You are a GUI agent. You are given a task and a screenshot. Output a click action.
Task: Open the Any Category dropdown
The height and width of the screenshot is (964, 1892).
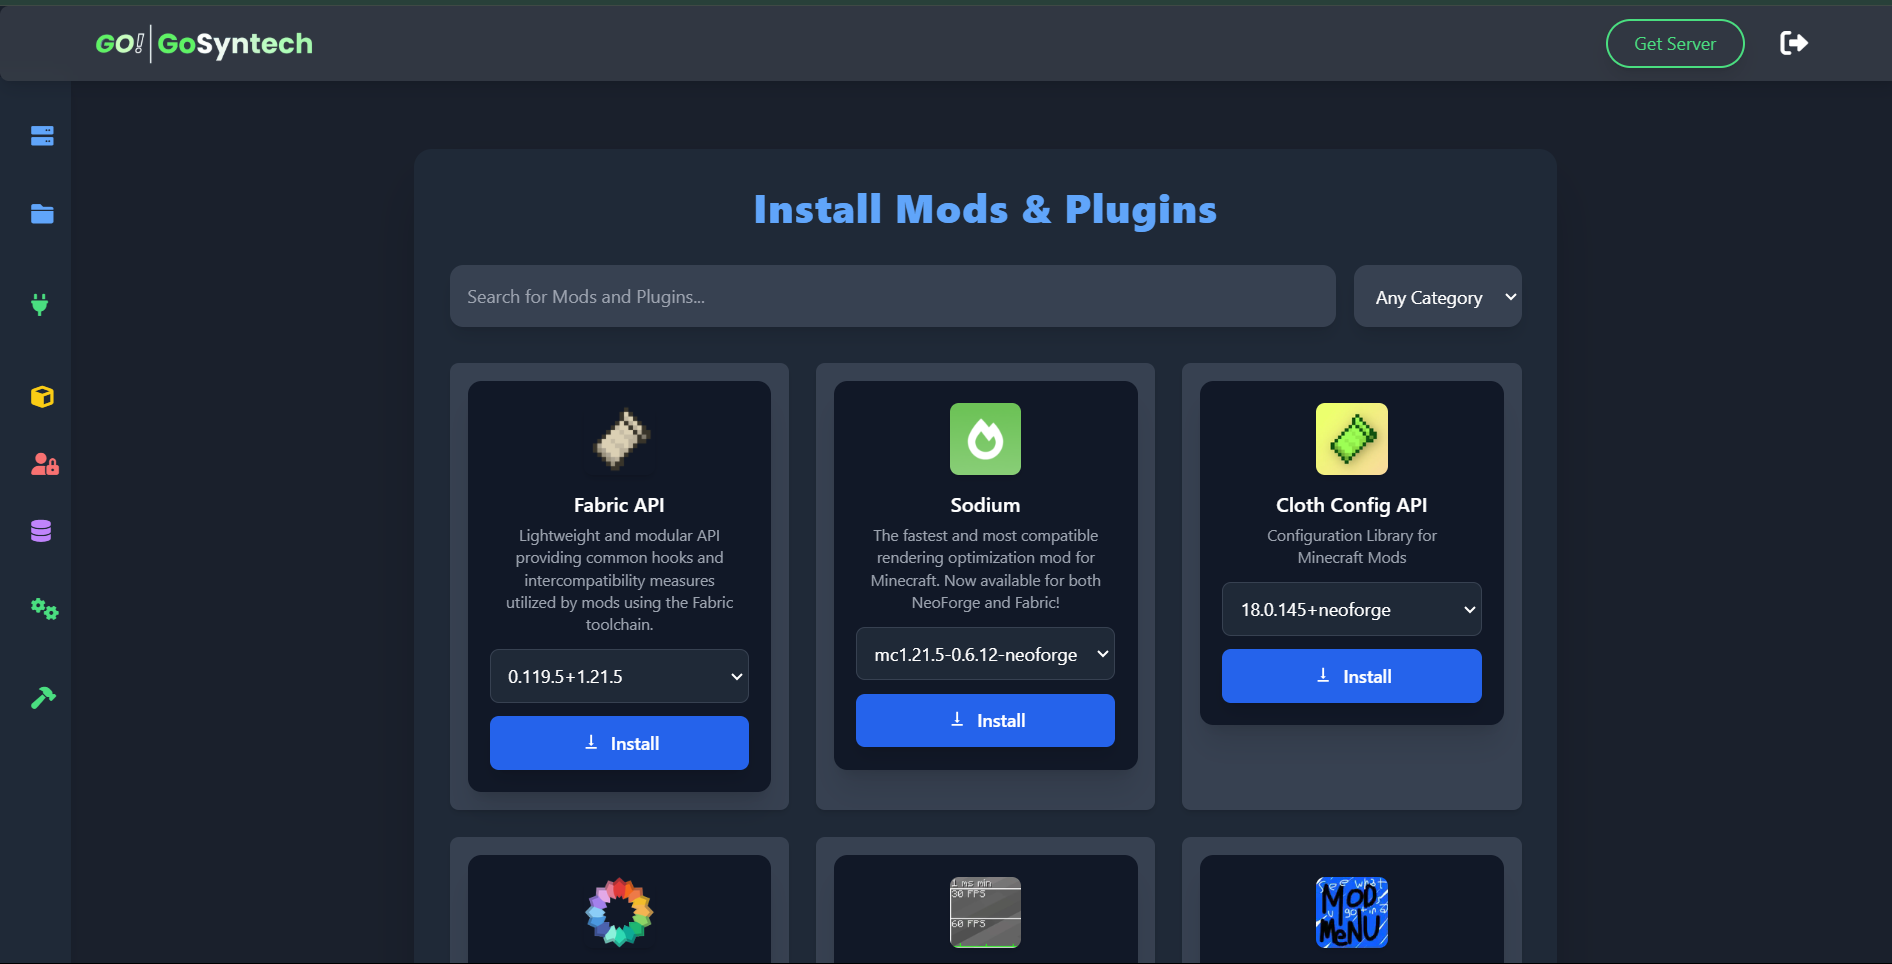[1437, 296]
